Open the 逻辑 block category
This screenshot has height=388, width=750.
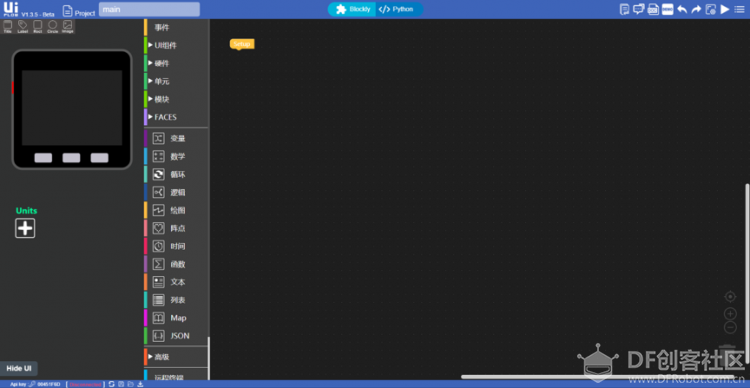pos(176,192)
